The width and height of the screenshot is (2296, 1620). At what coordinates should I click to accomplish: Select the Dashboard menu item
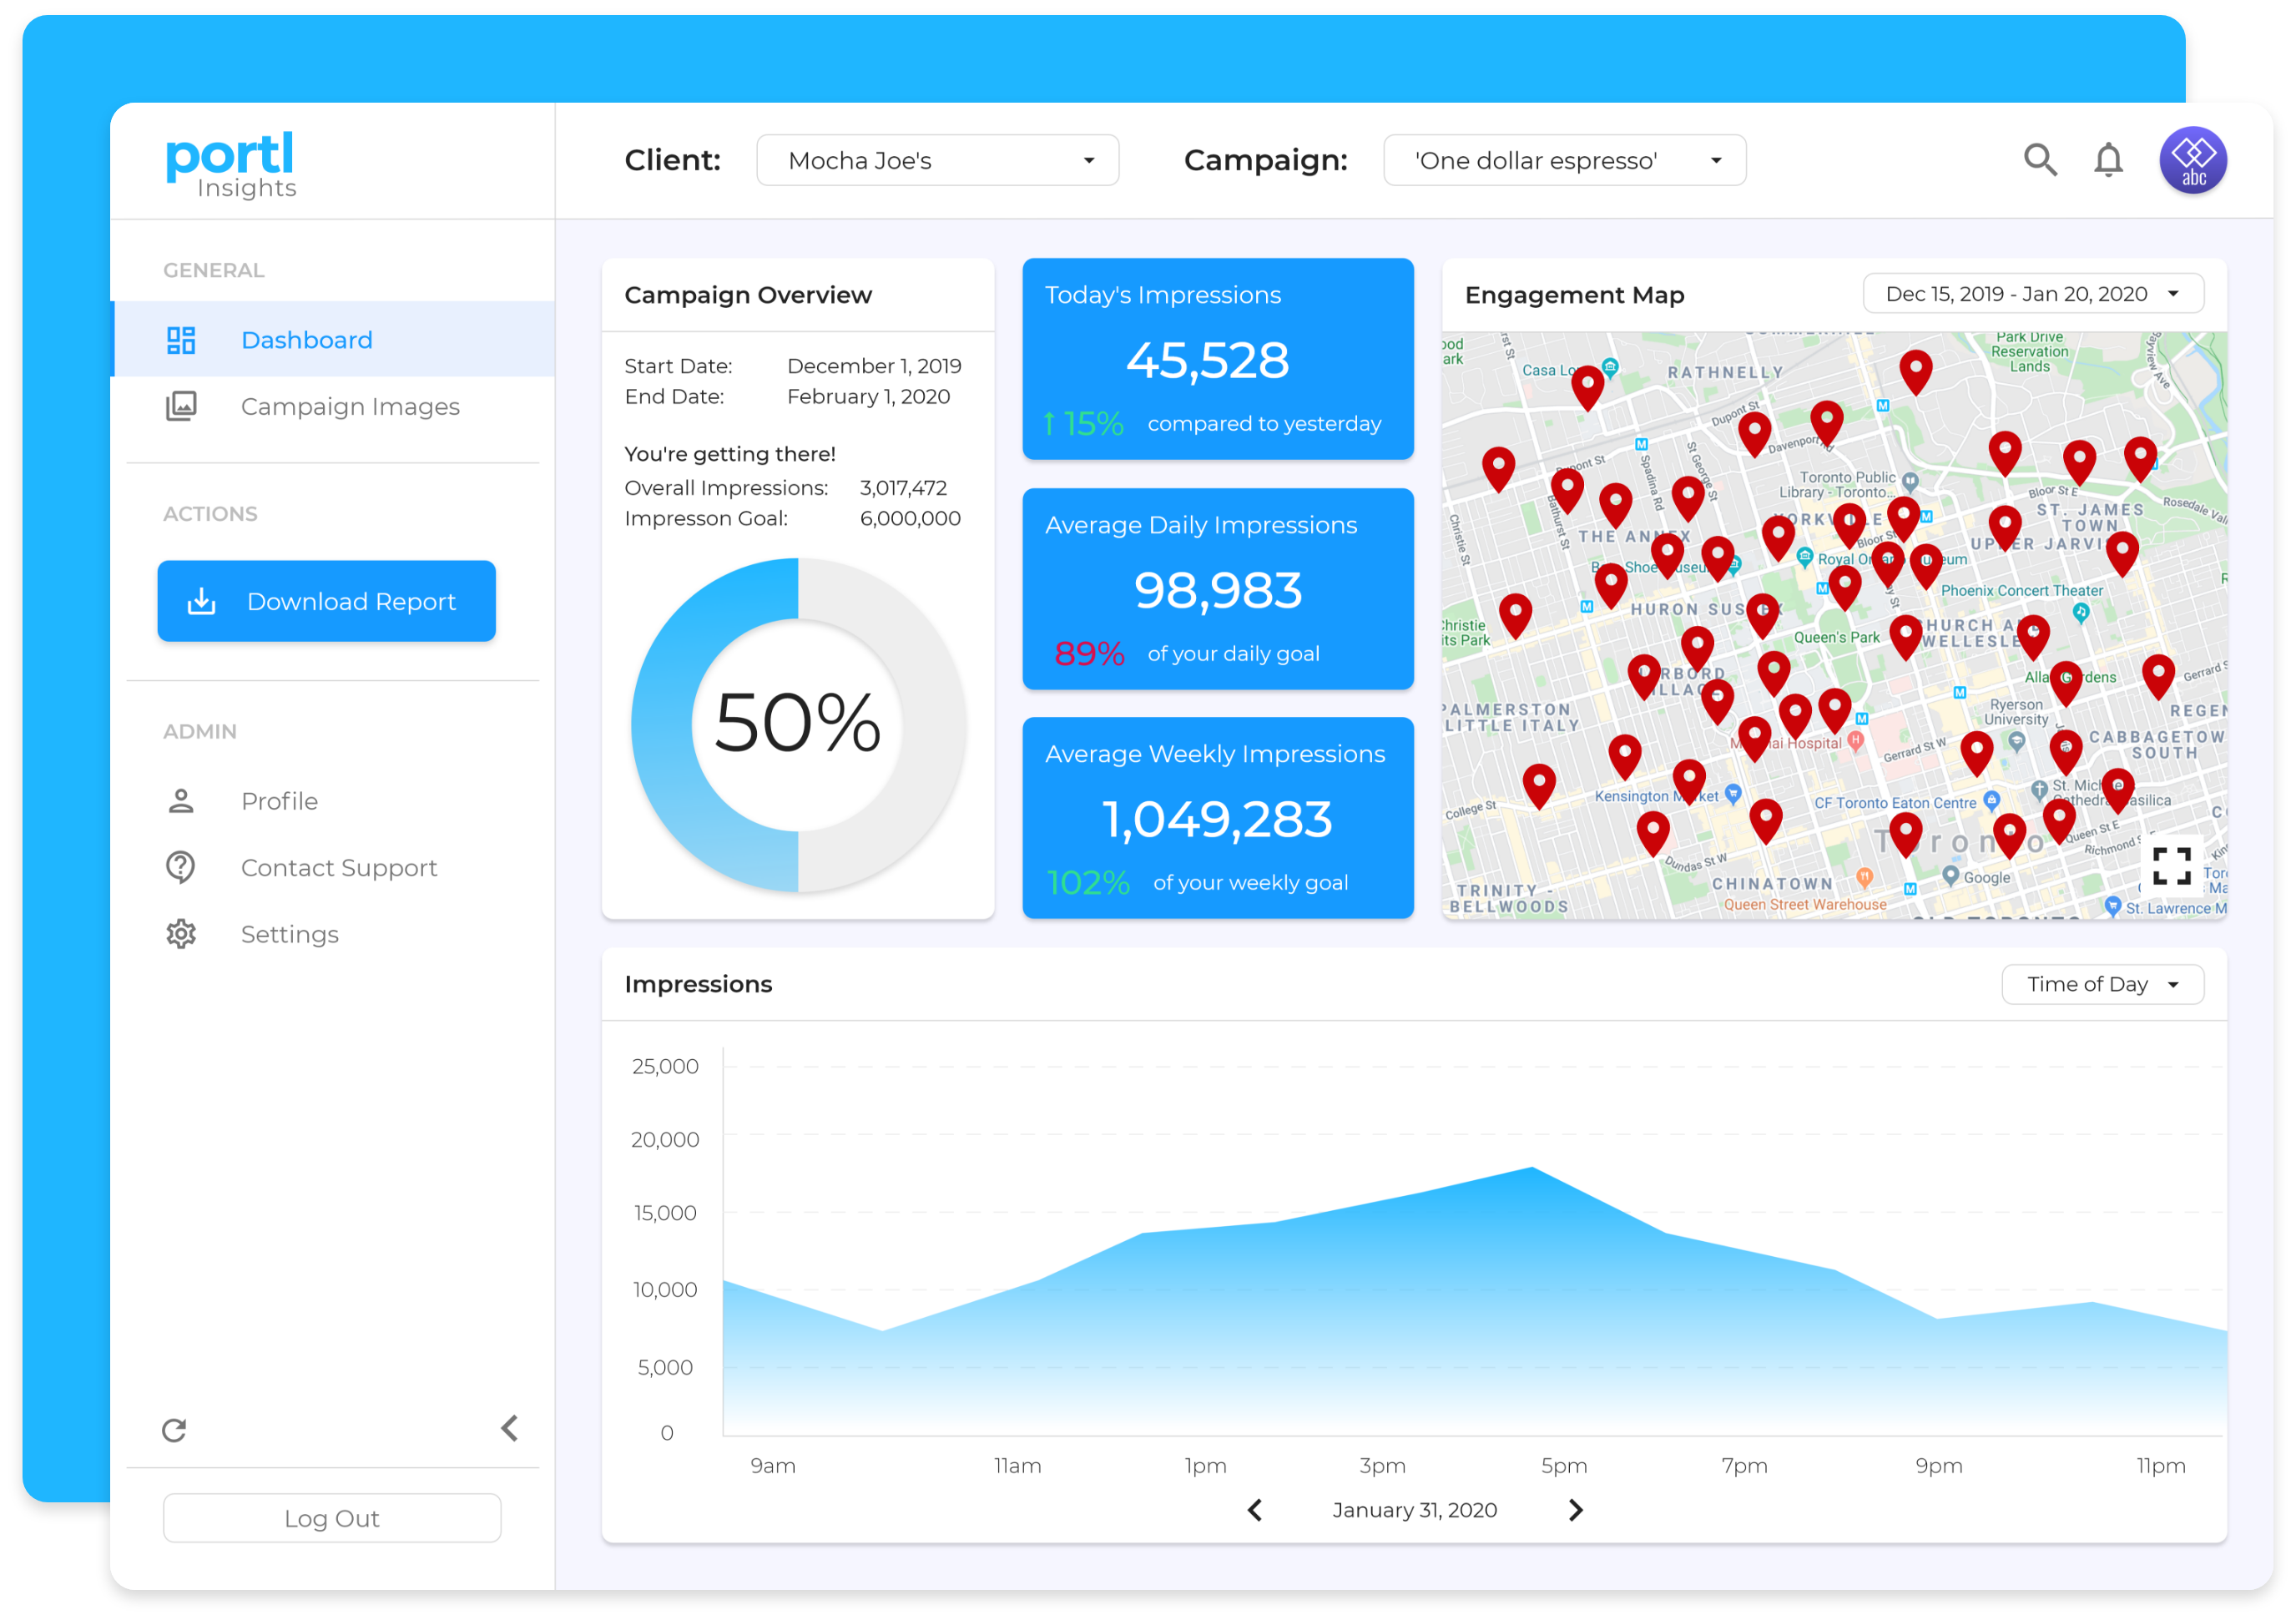(x=306, y=340)
